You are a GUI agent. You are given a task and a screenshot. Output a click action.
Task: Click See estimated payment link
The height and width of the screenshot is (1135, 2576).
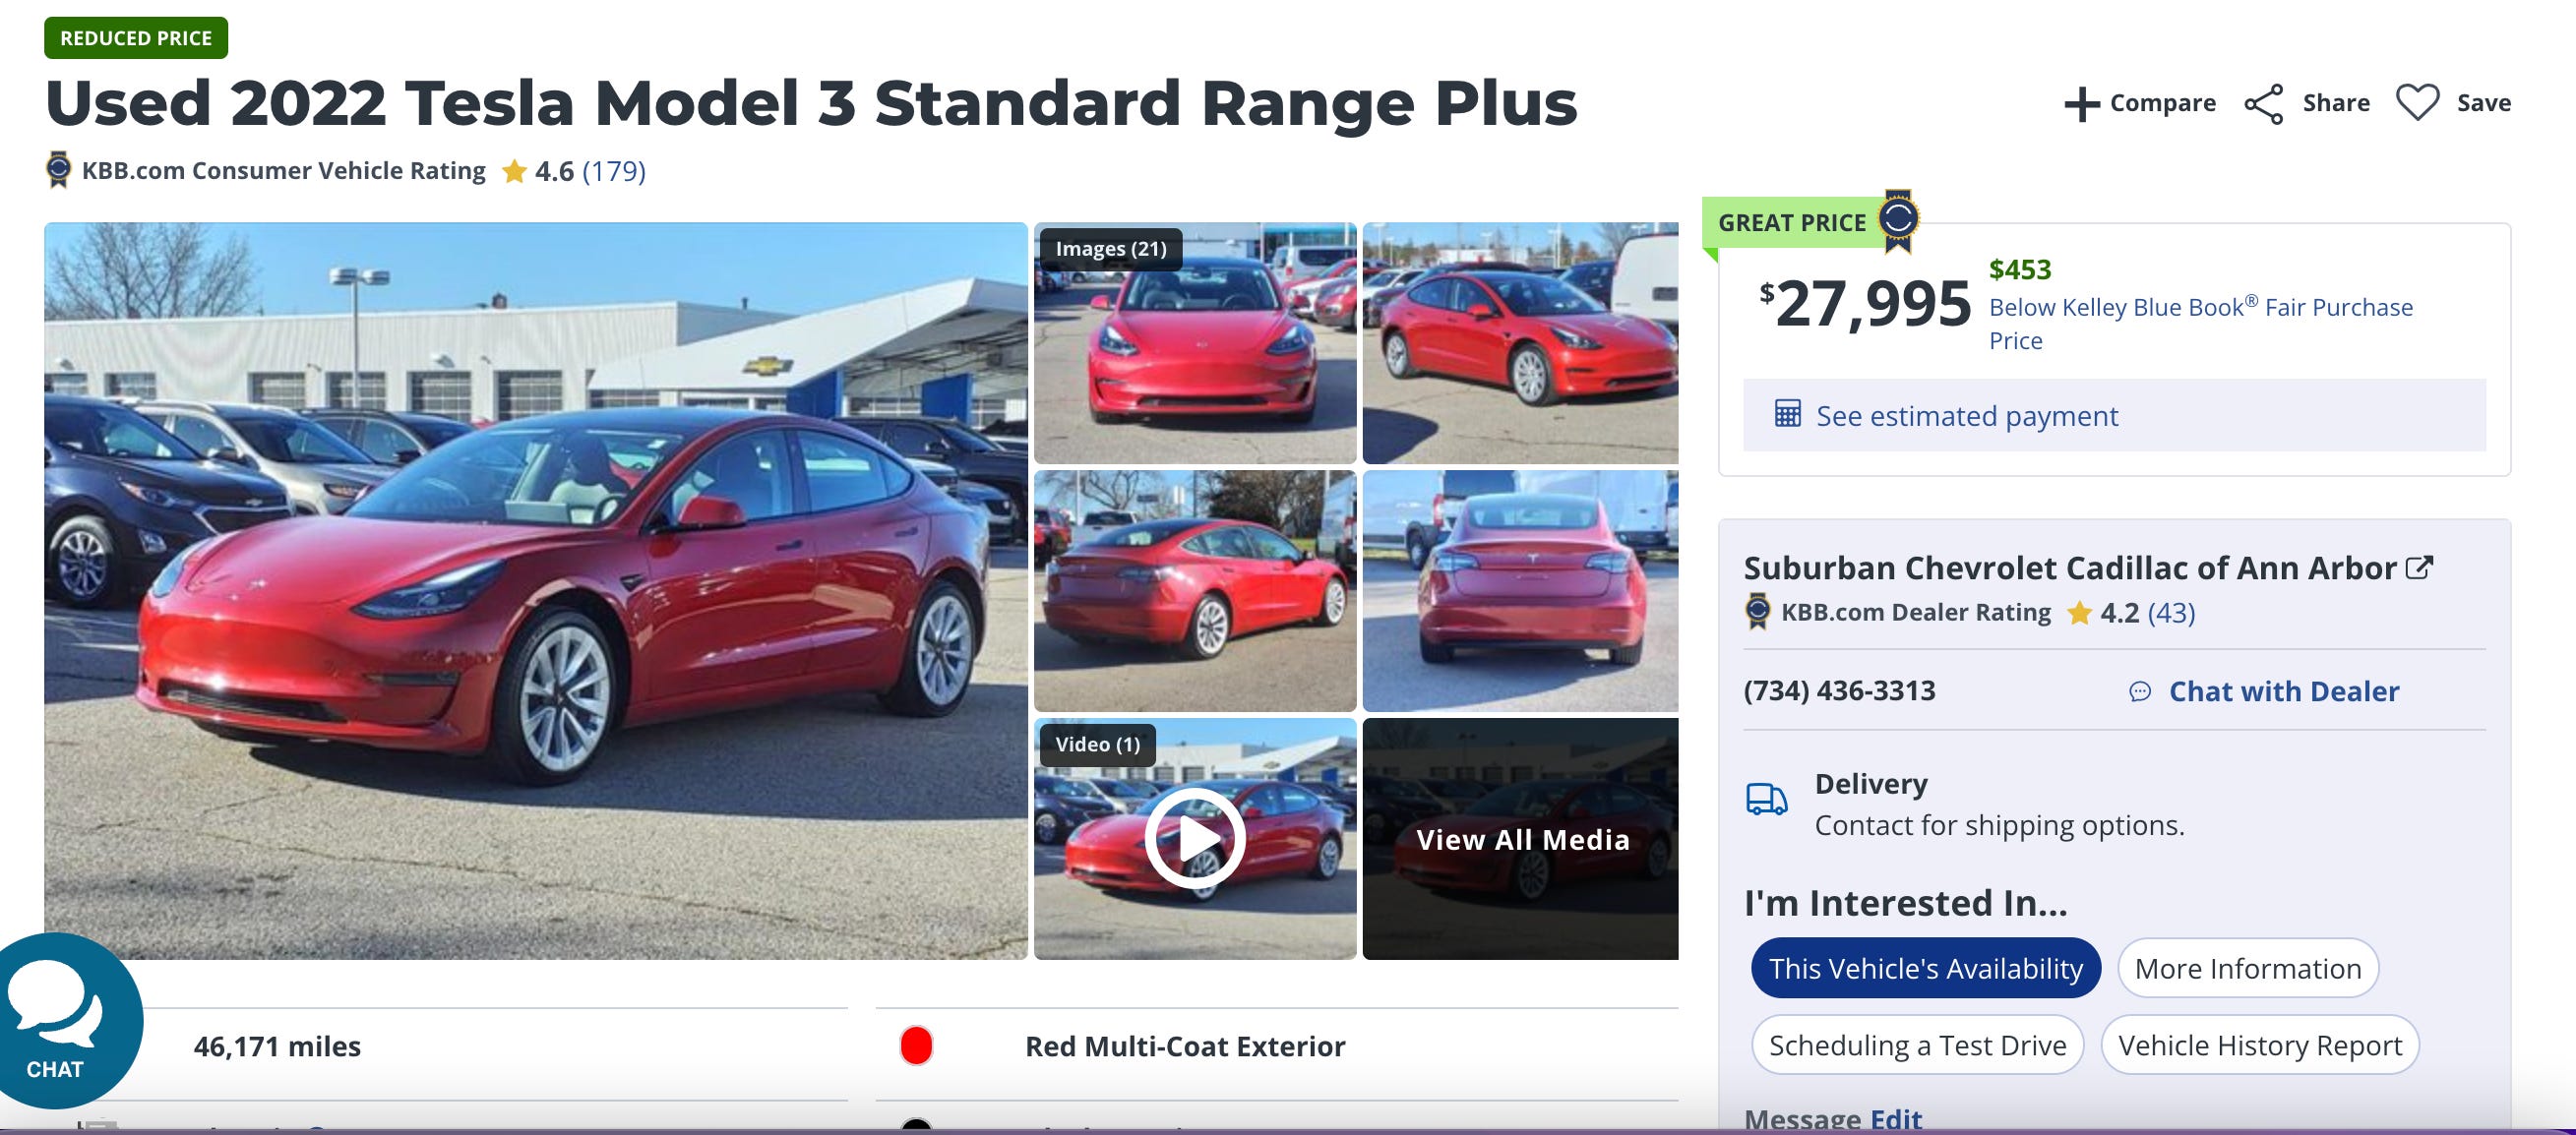click(x=1966, y=415)
